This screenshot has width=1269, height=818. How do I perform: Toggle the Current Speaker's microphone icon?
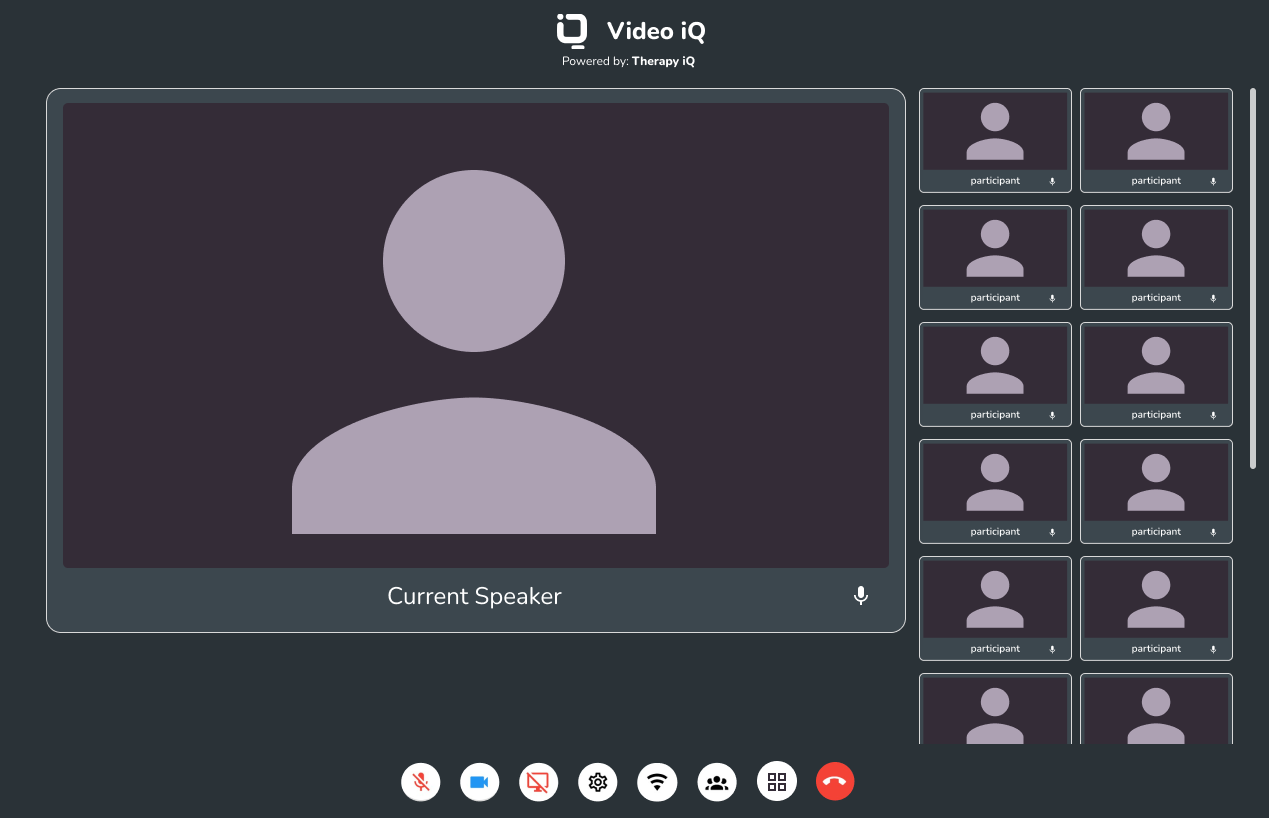coord(861,595)
